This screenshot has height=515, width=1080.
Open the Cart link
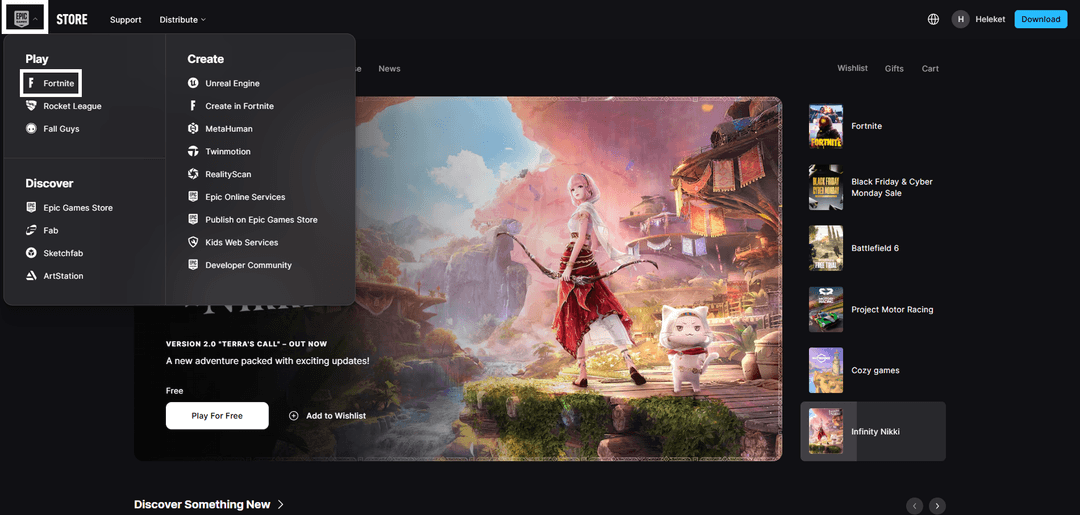click(930, 69)
